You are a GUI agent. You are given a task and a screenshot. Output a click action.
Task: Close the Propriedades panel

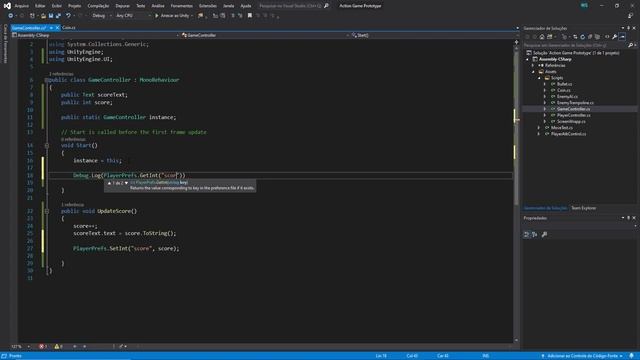click(634, 218)
